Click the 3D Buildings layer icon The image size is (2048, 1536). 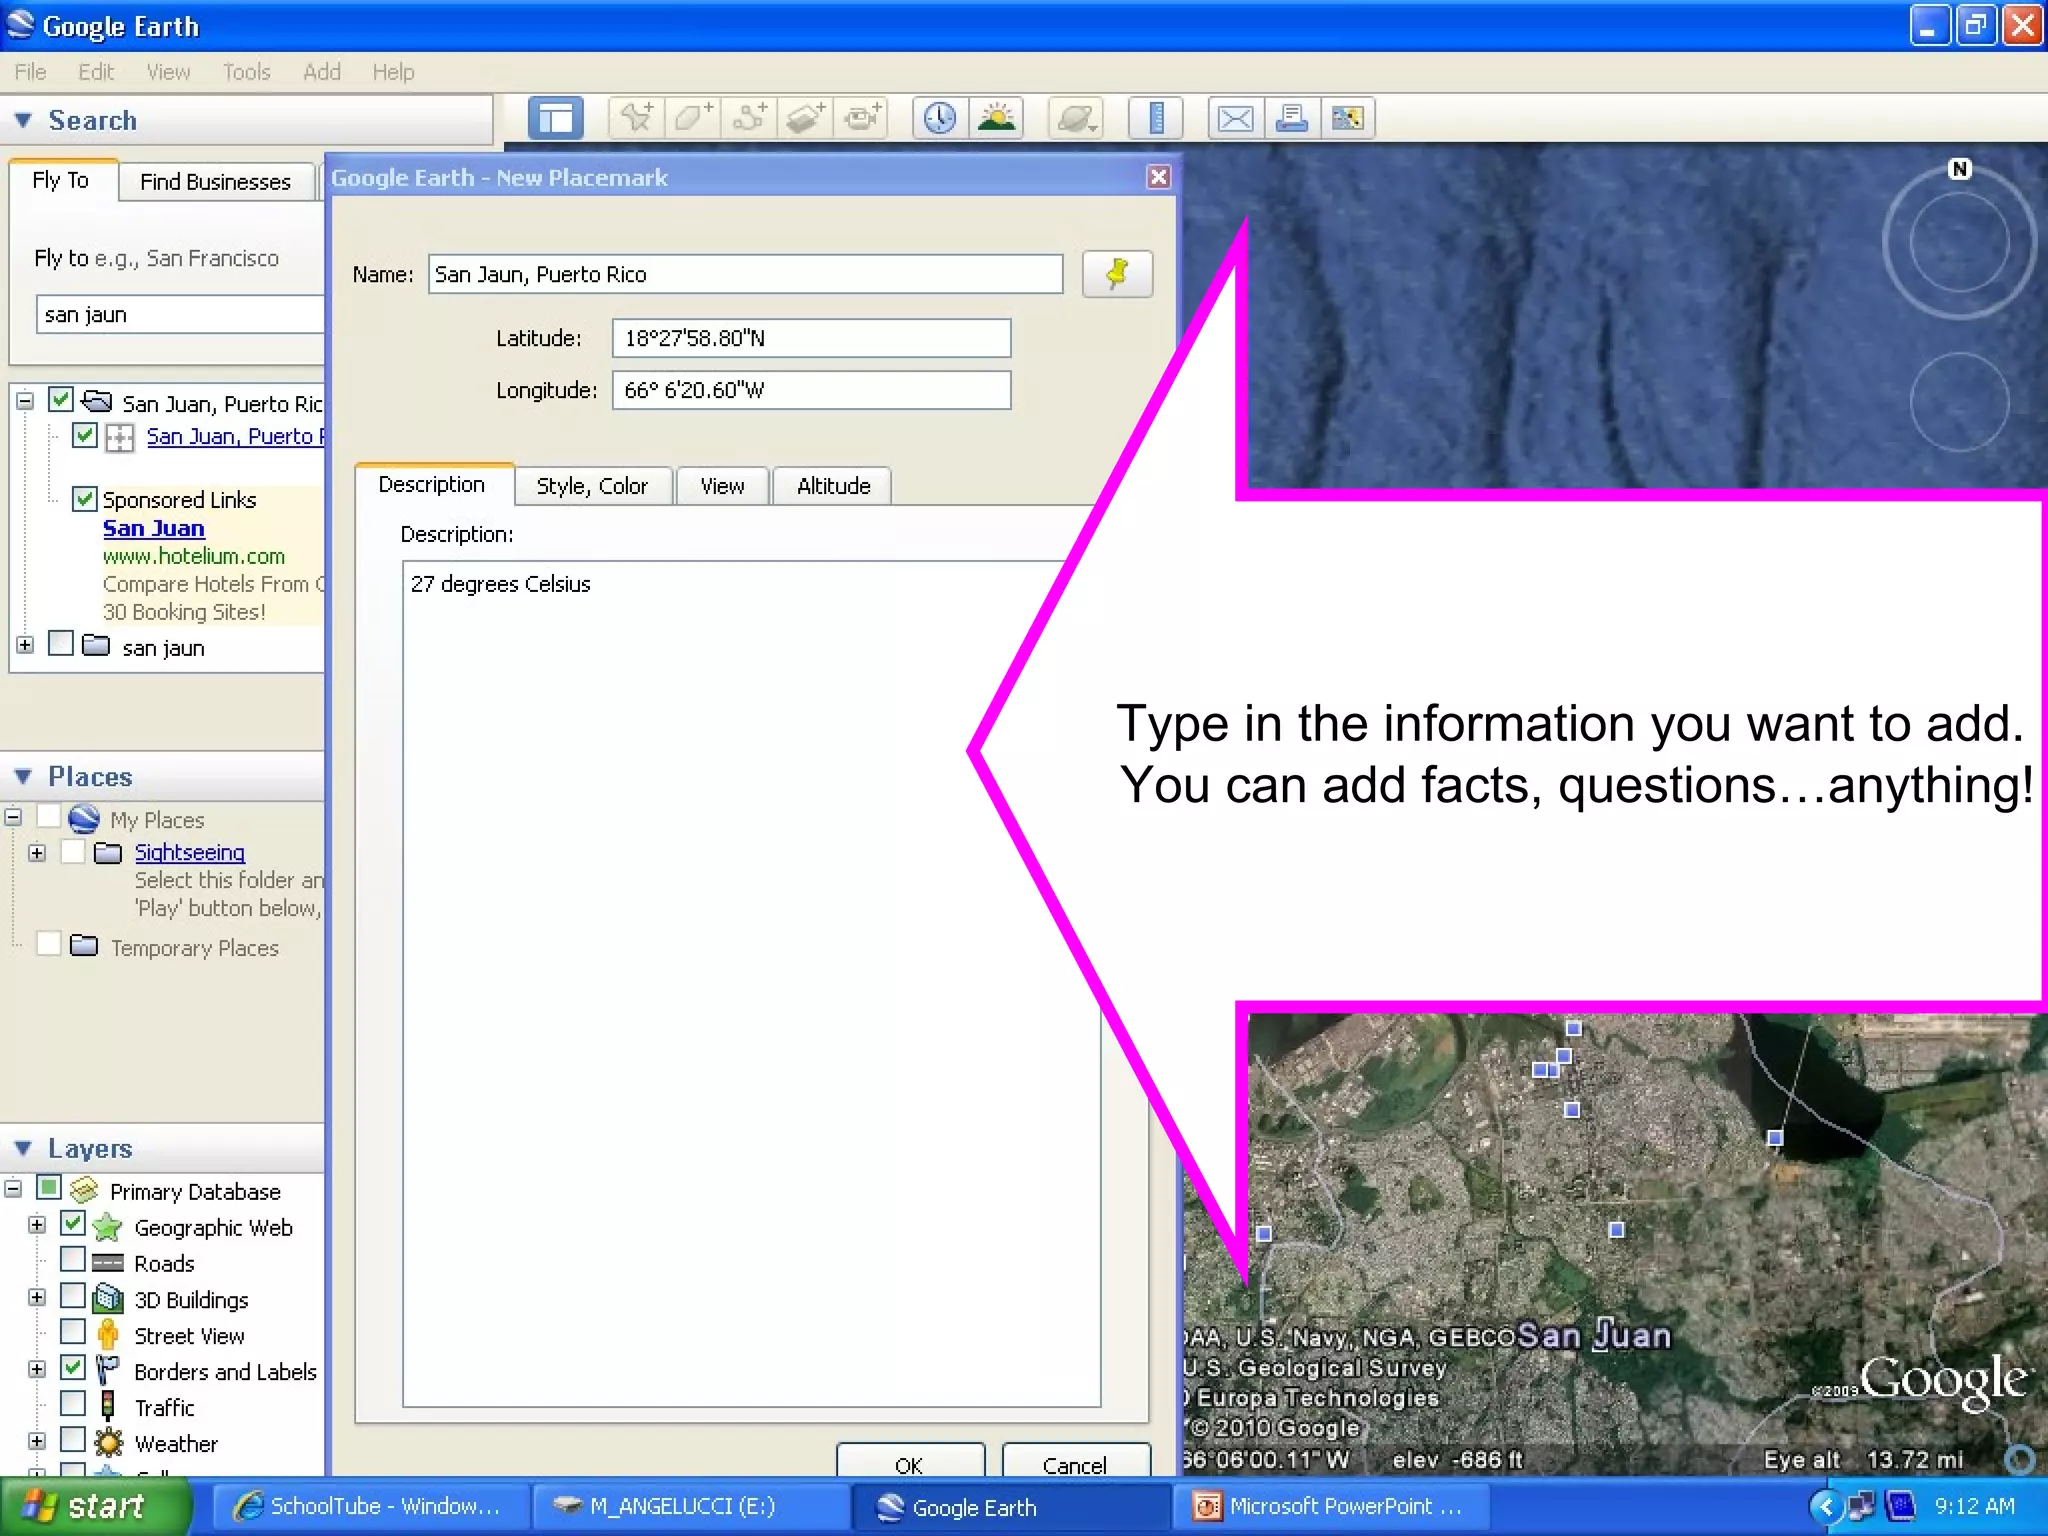[107, 1299]
